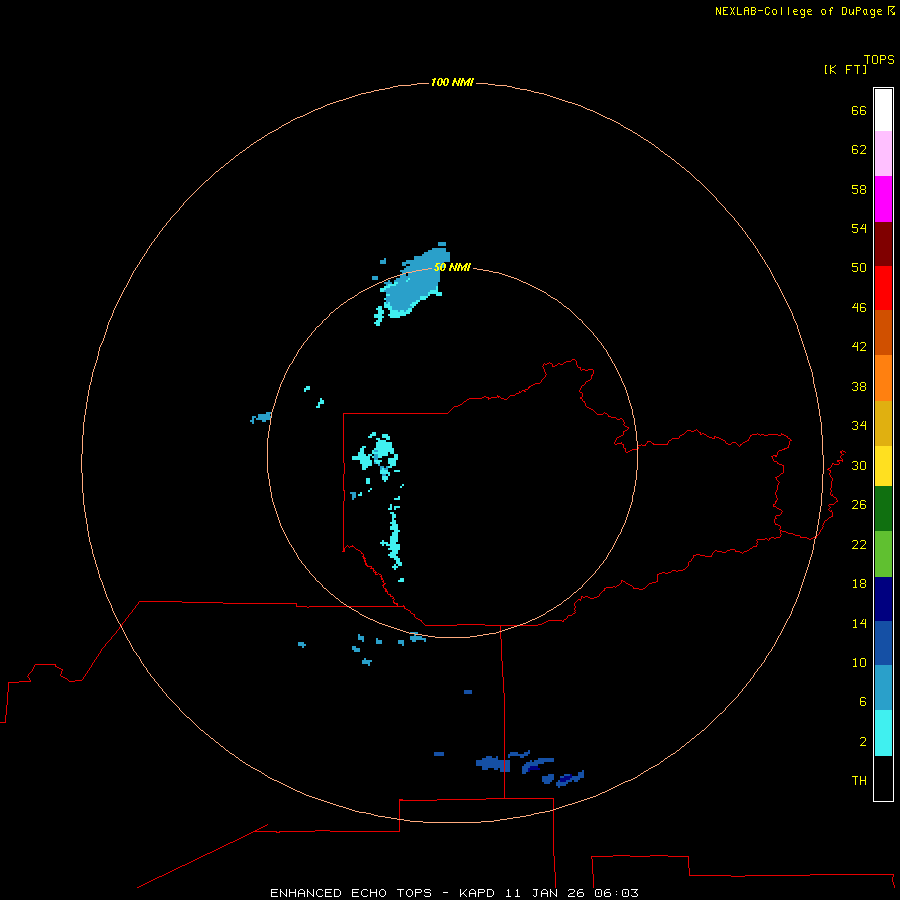Click the bright red swatch at 50 K FT
The width and height of the screenshot is (900, 900).
(x=883, y=288)
